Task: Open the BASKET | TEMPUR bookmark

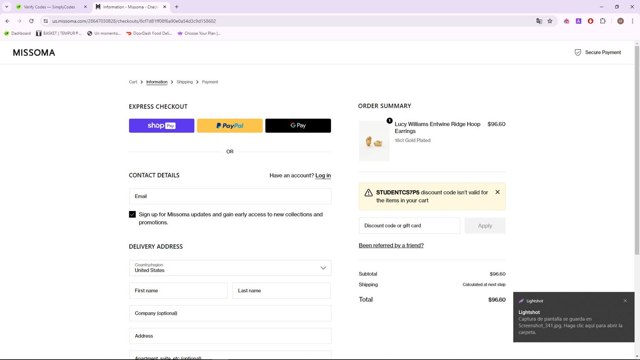Action: pos(58,33)
